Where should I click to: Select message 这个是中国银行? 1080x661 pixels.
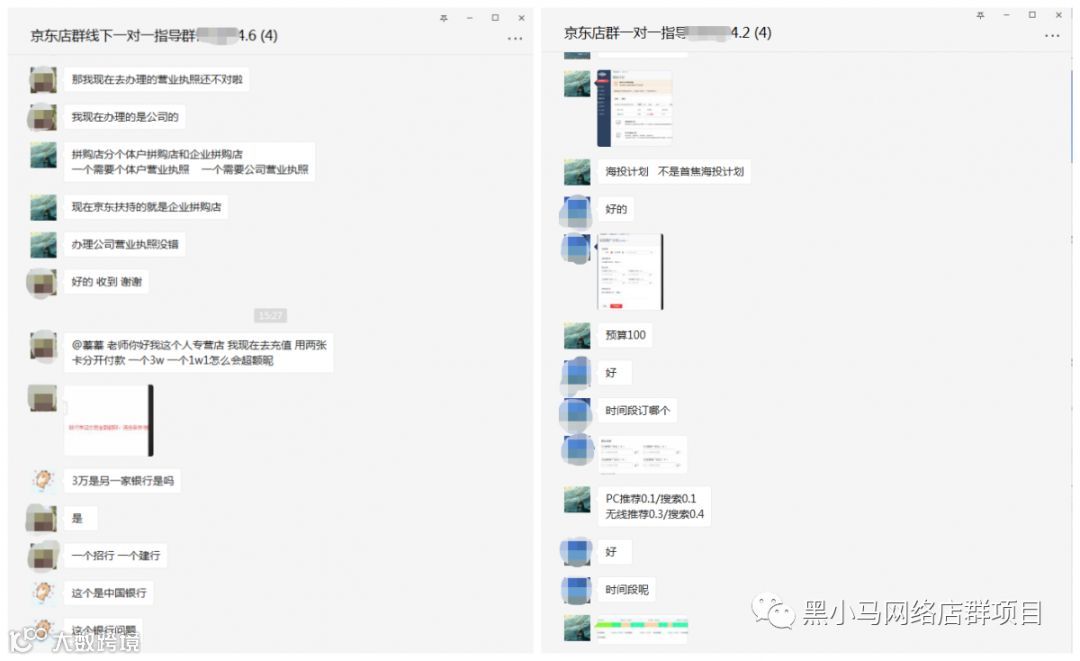109,593
